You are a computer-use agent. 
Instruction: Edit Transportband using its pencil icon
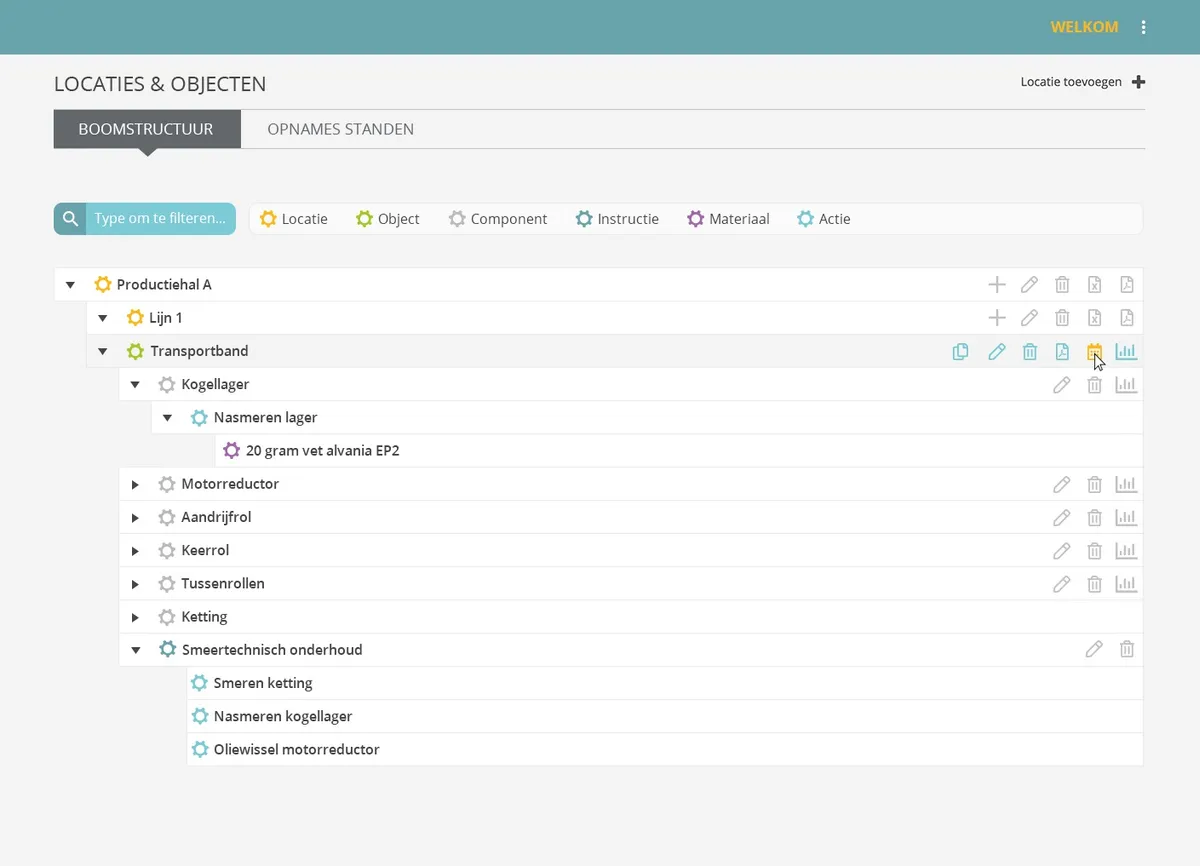(996, 351)
